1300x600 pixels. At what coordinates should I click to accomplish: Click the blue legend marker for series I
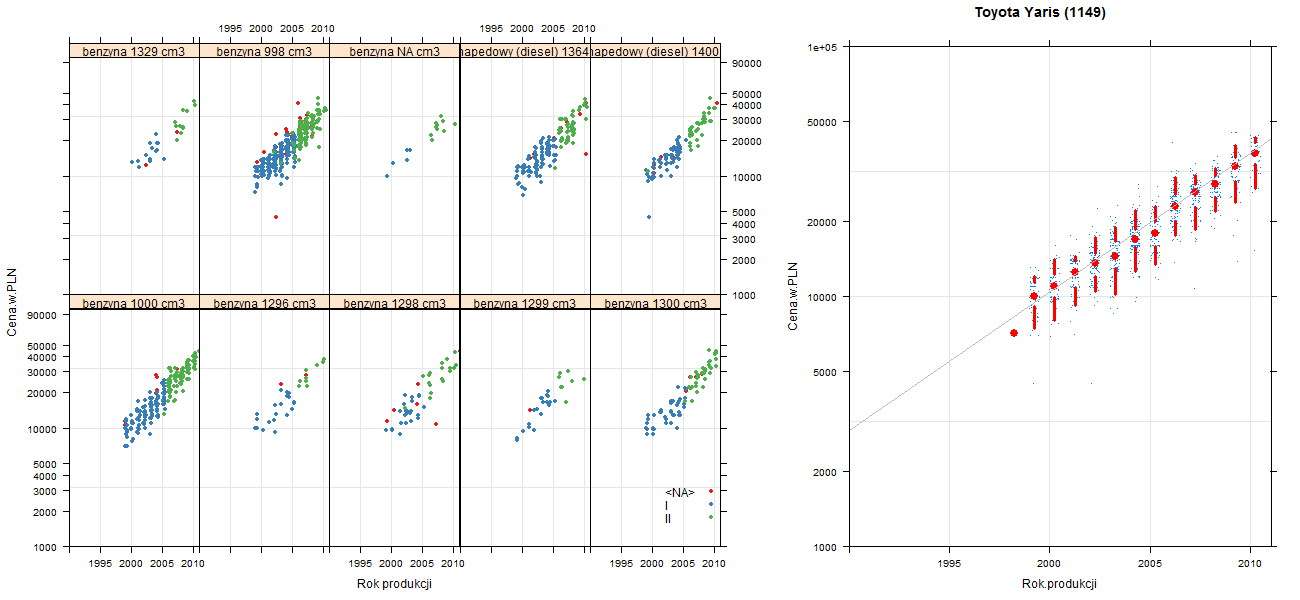(710, 504)
